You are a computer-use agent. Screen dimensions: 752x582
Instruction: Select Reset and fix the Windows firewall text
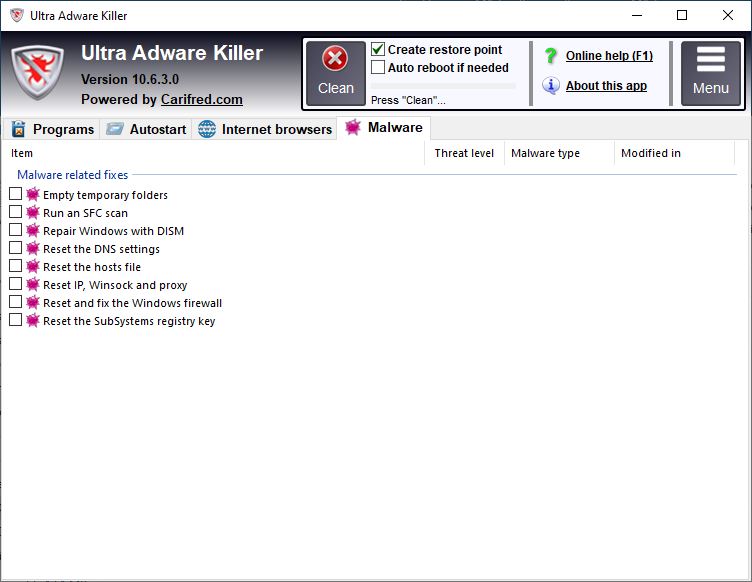132,303
